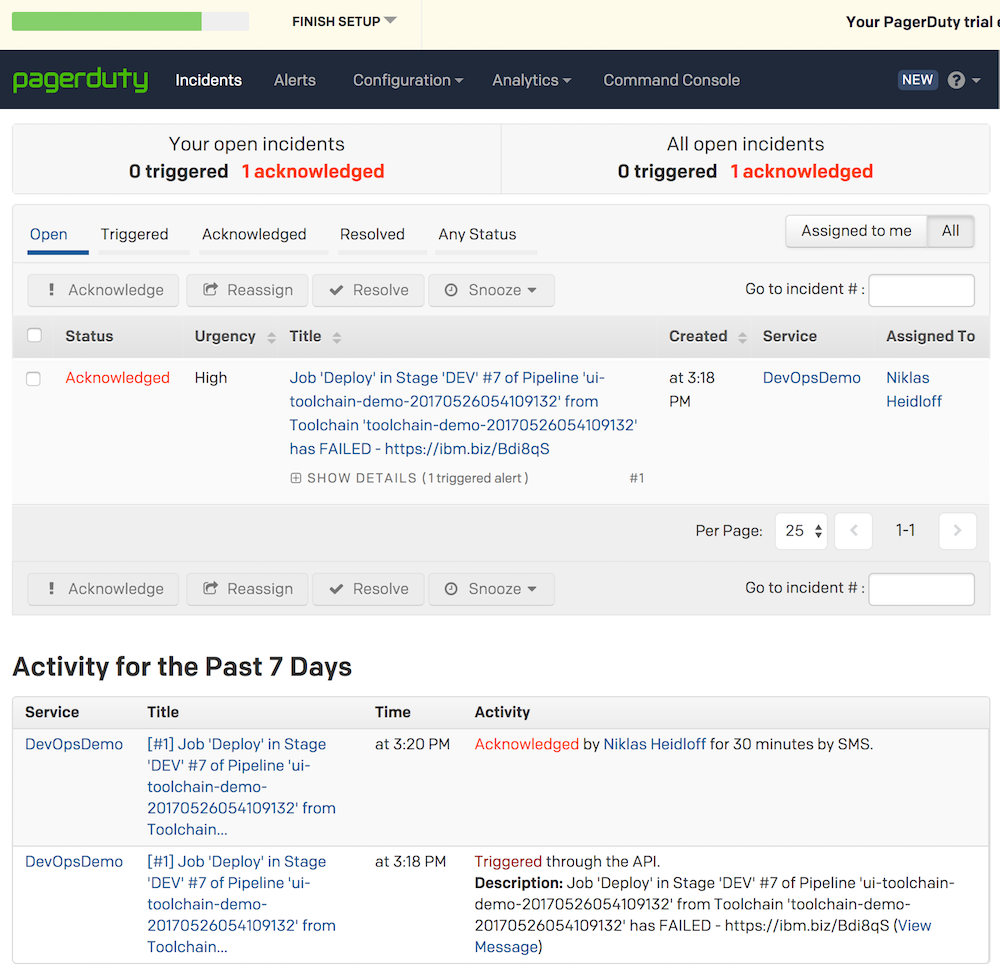The image size is (1000, 970).
Task: Select all incidents header checkbox
Action: pyautogui.click(x=34, y=335)
